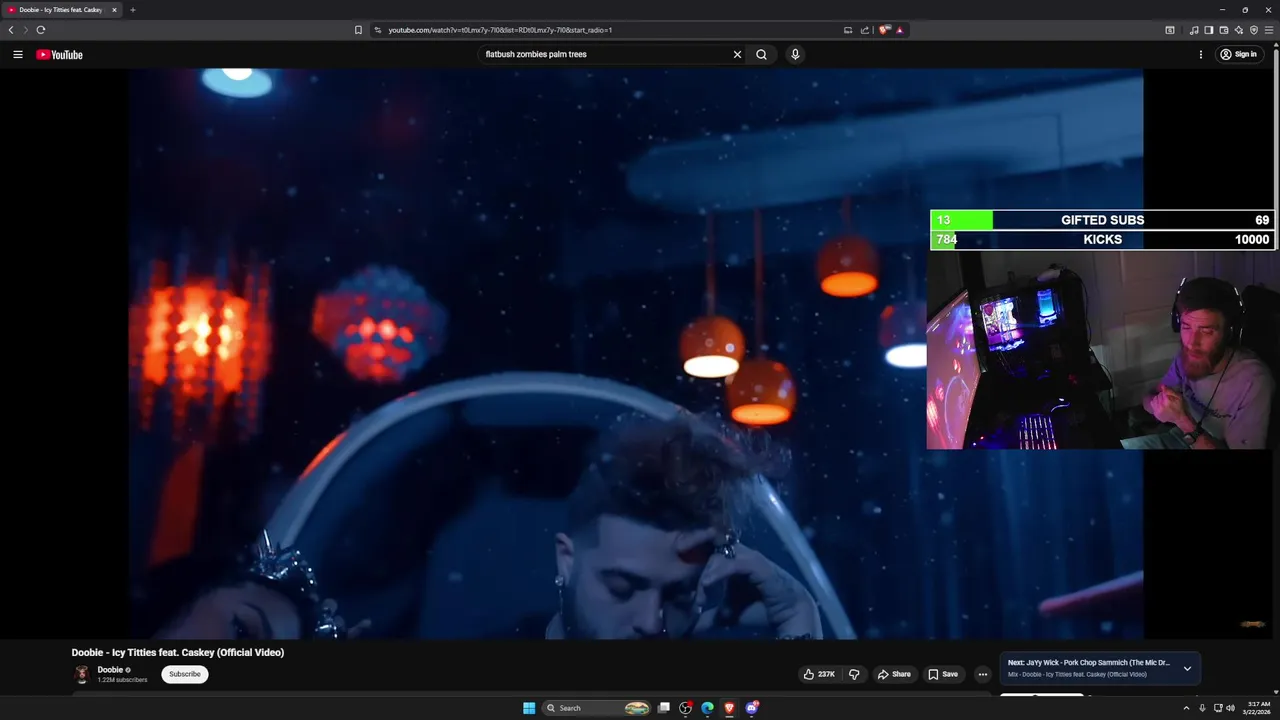This screenshot has height=720, width=1280.
Task: Open volume control in system tray
Action: 1231,708
